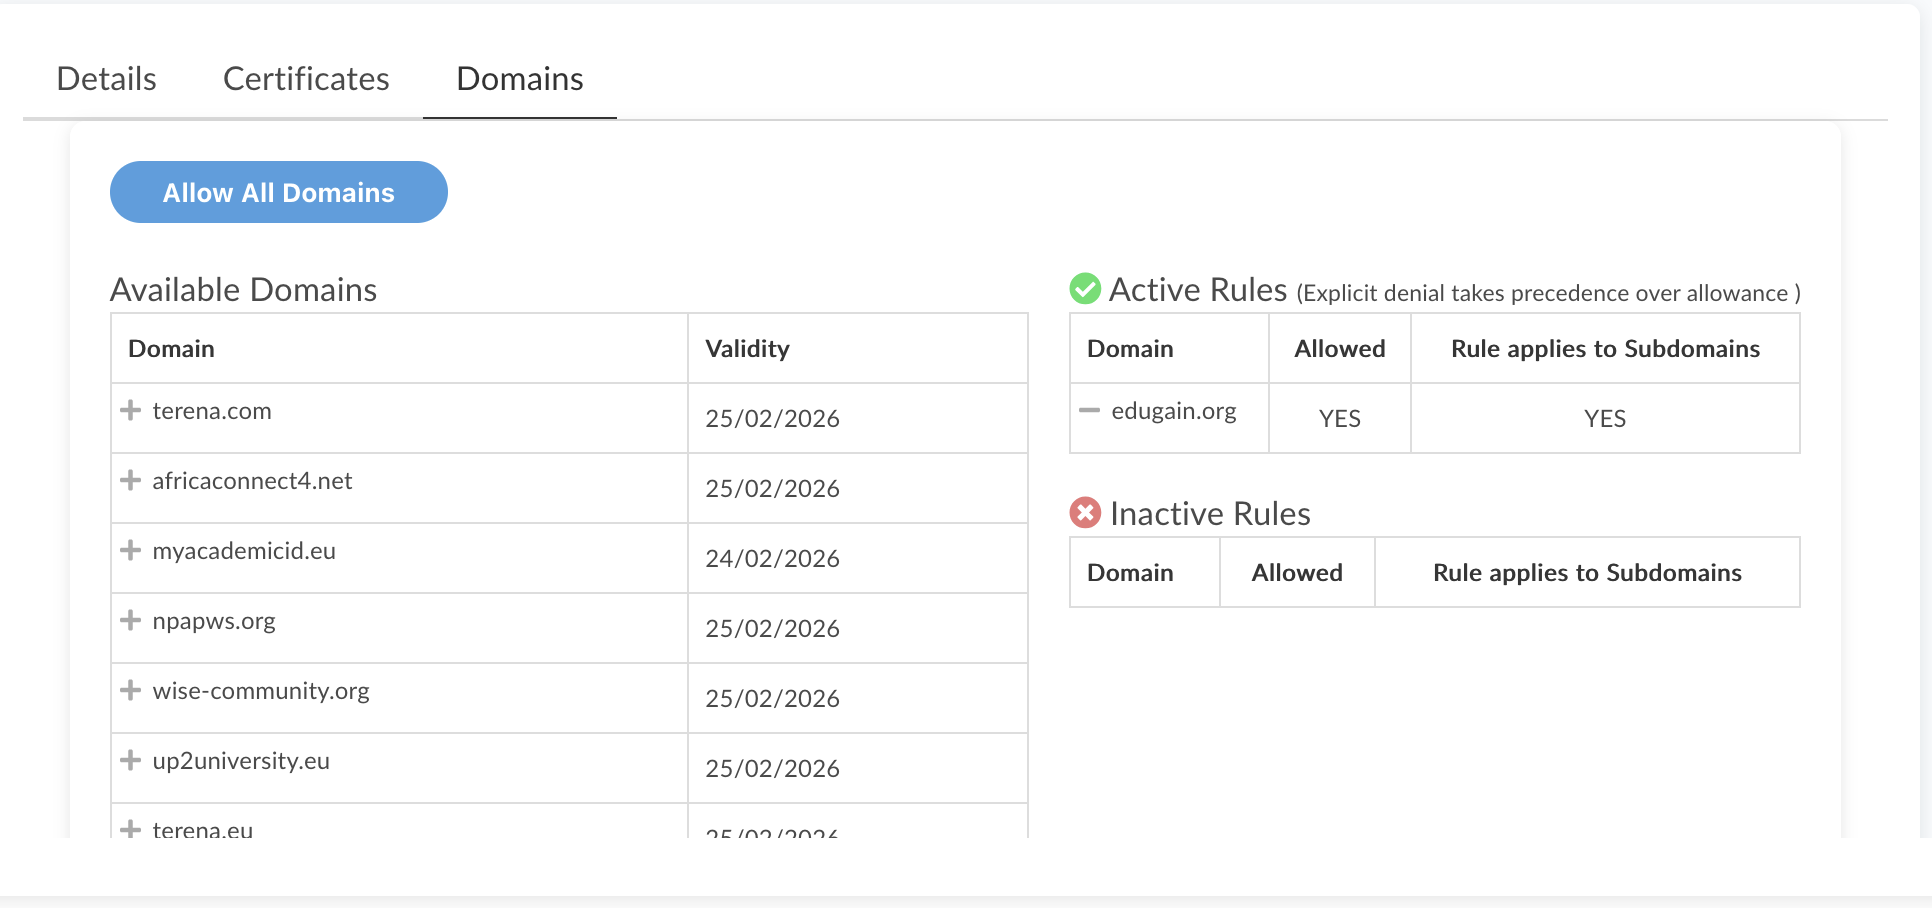Add up2university.eu with the plus icon

tap(130, 761)
